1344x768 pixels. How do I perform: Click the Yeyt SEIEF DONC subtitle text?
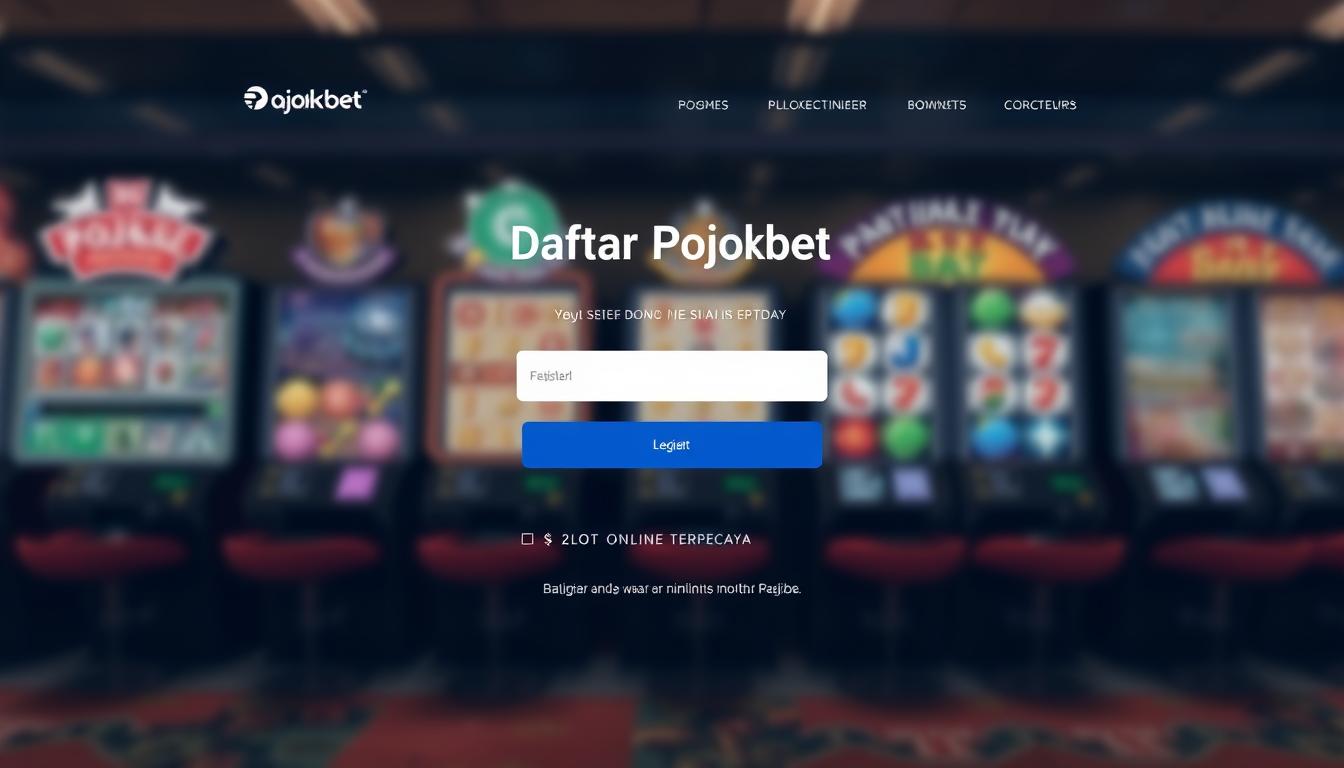[x=670, y=314]
